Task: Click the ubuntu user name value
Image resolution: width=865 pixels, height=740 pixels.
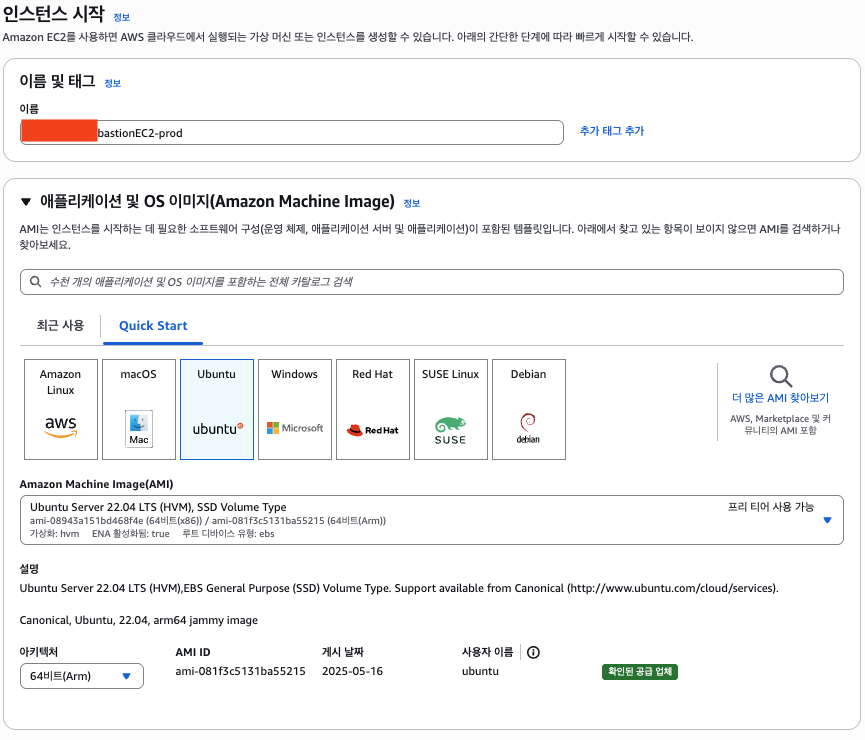Action: pos(480,671)
